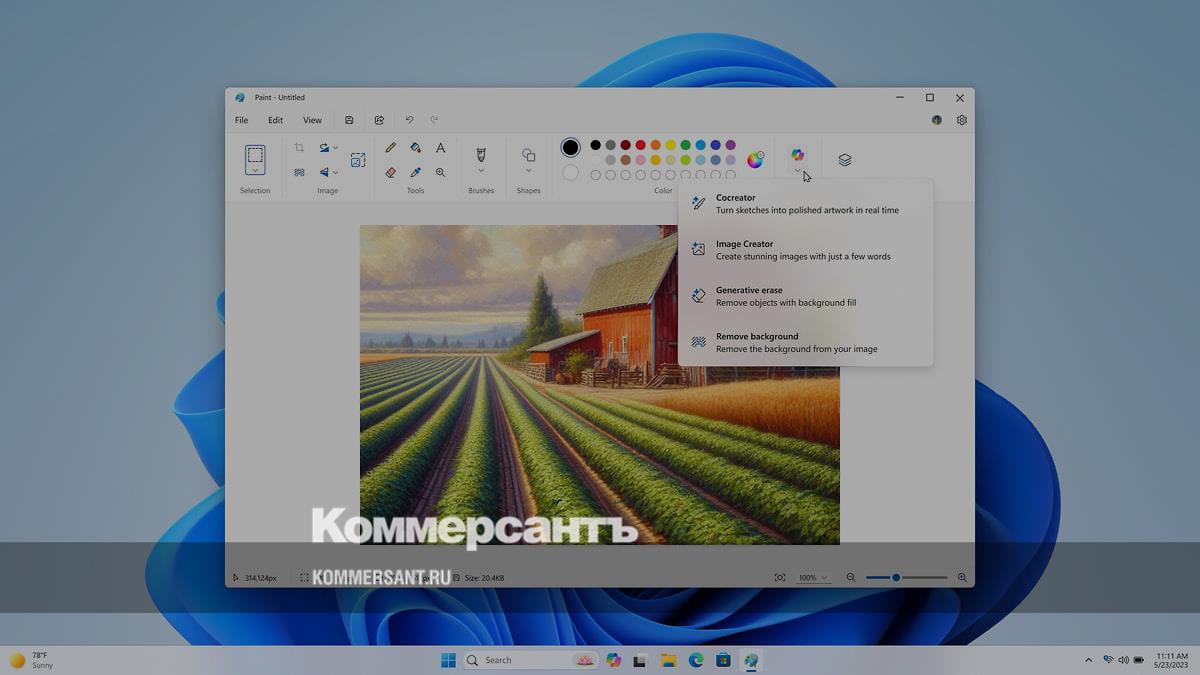
Task: Pick the red color swatch
Action: [640, 145]
